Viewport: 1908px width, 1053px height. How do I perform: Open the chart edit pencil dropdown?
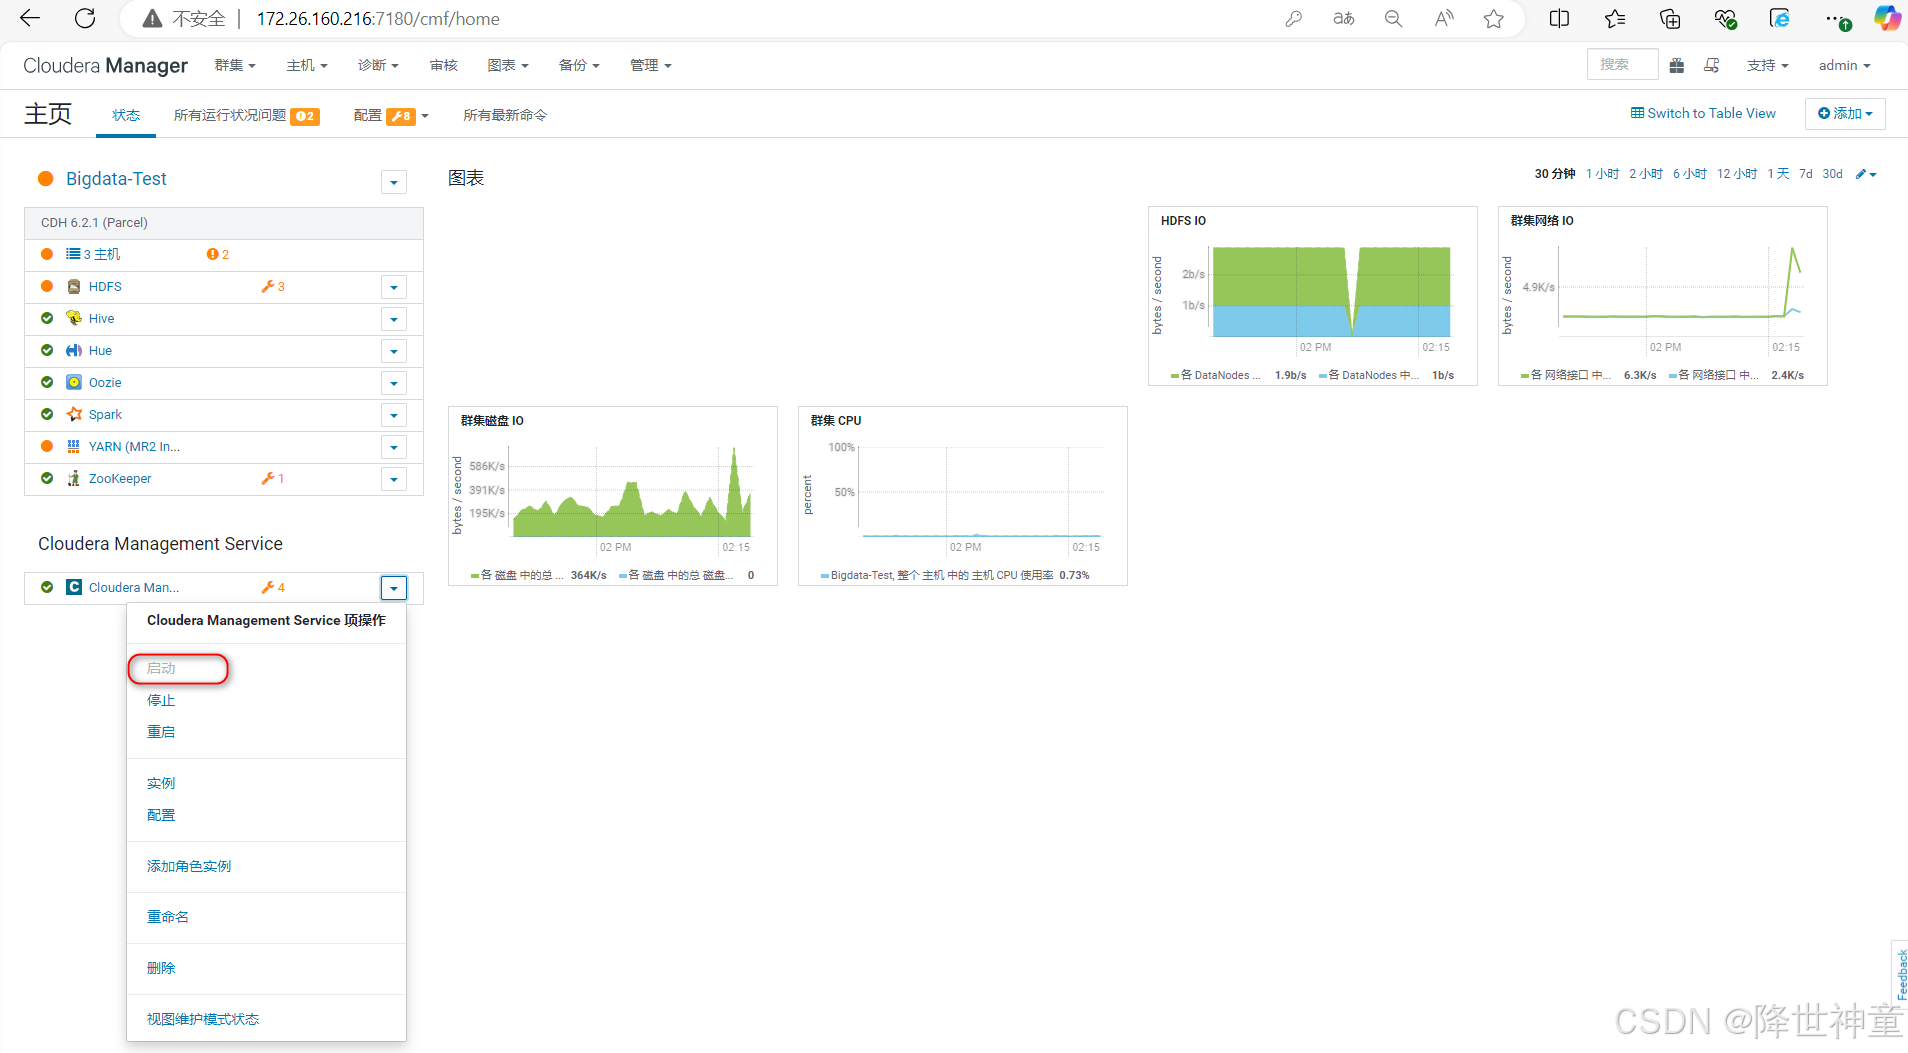1866,174
